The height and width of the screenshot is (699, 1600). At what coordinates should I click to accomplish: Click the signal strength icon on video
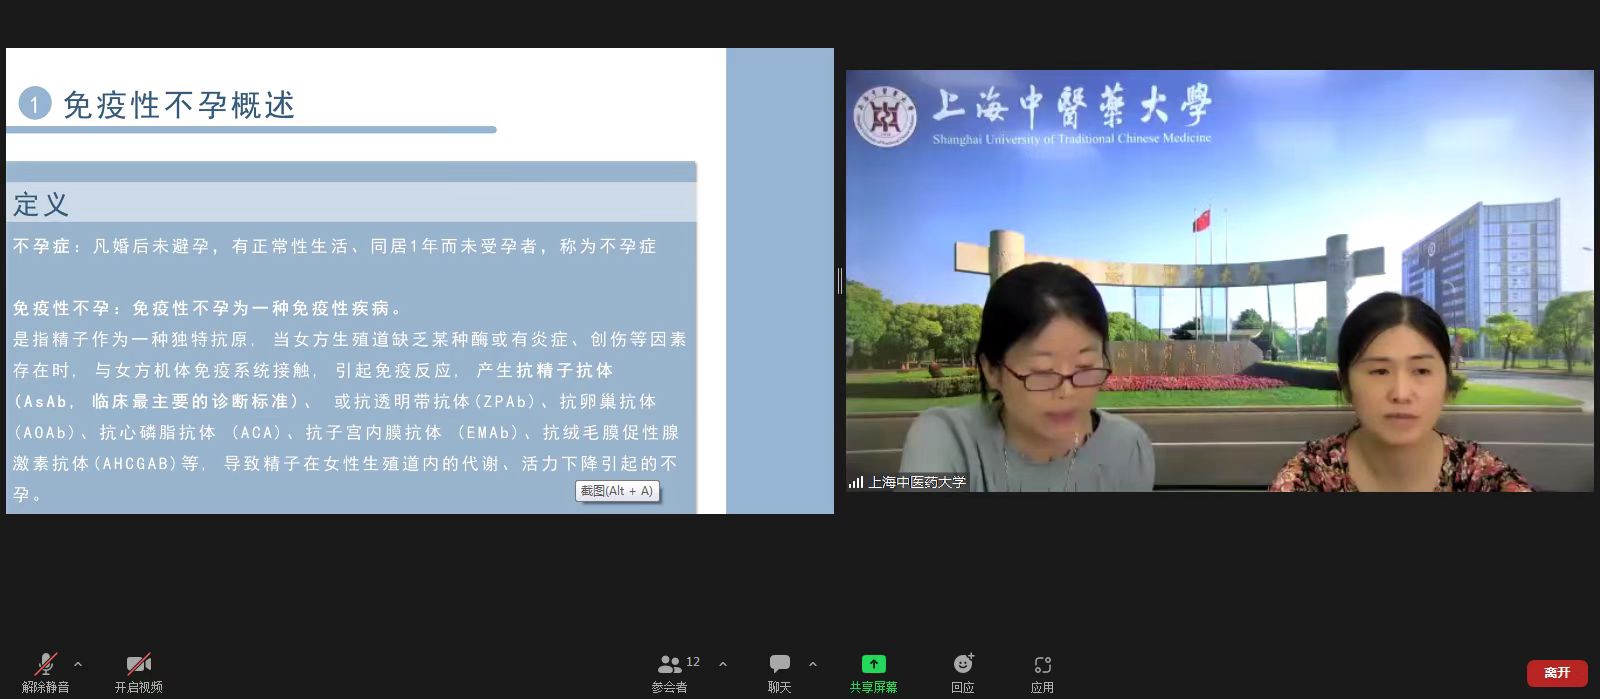(x=856, y=482)
